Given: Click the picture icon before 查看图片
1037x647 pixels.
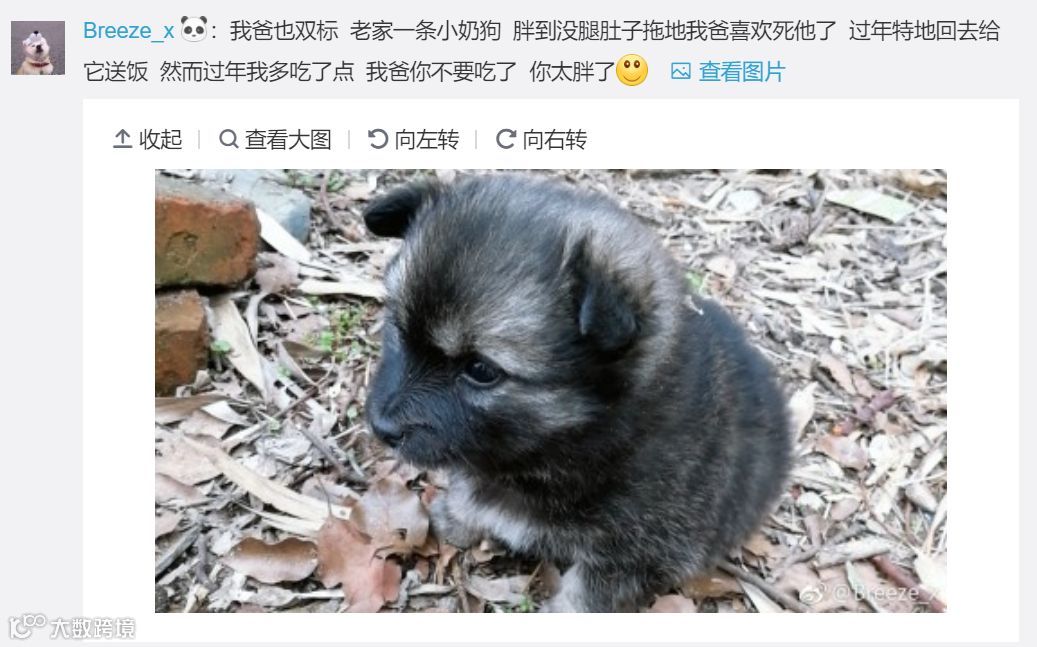Looking at the screenshot, I should [x=681, y=71].
